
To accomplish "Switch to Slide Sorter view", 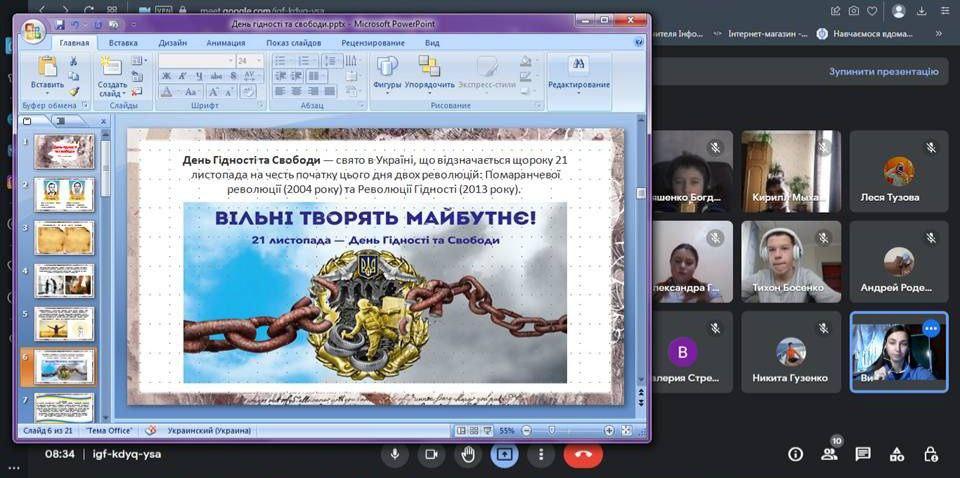I will (x=474, y=431).
